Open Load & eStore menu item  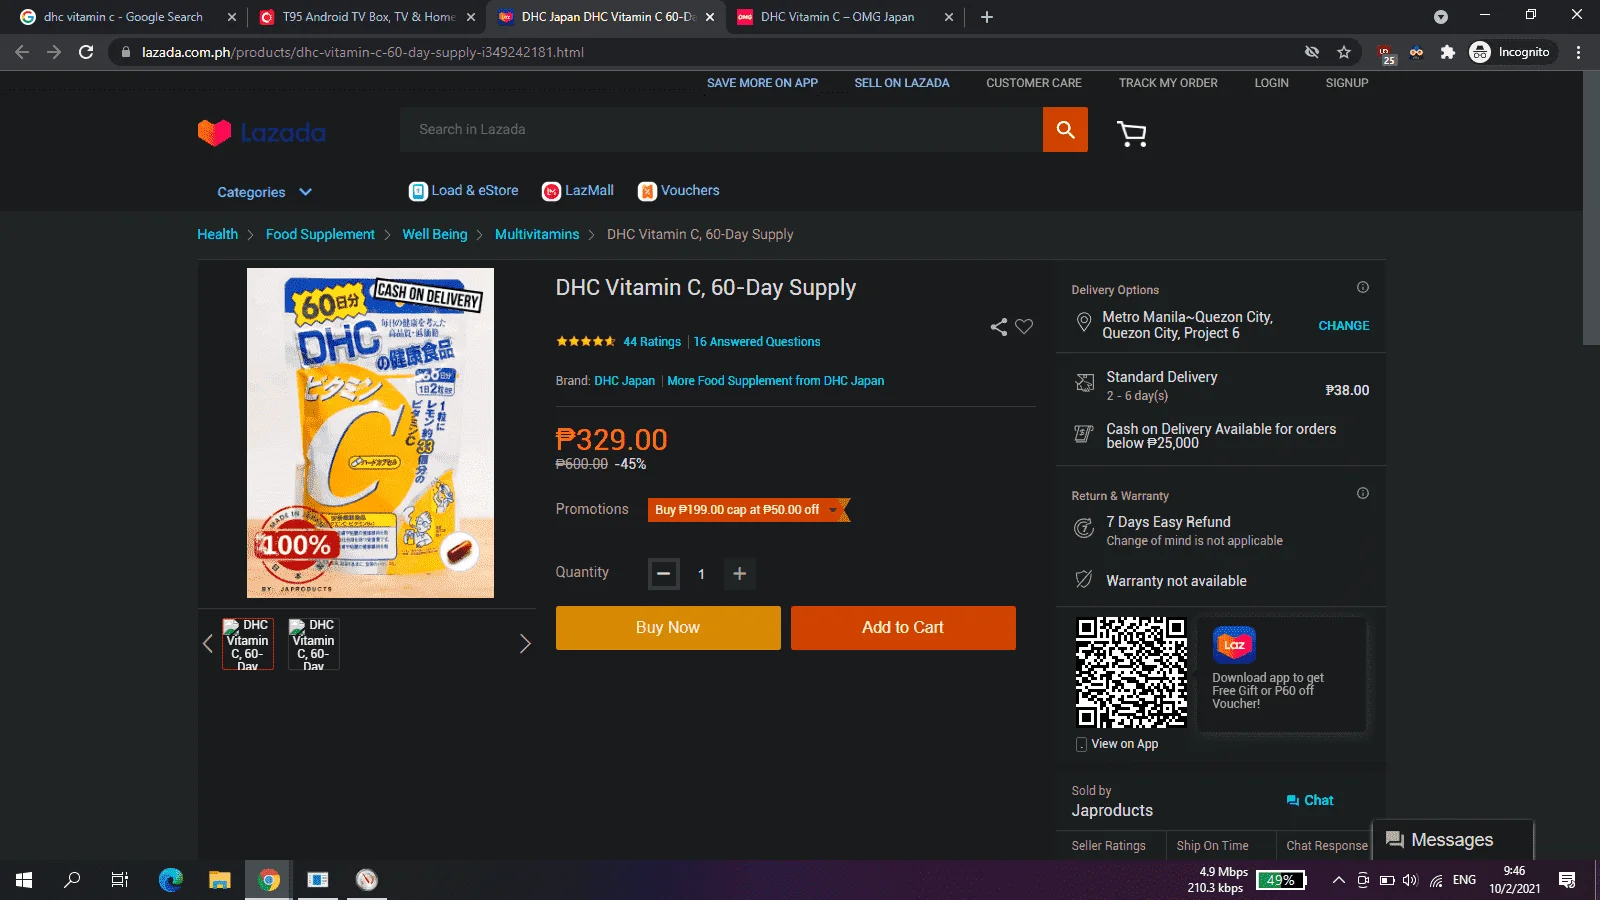pos(464,191)
